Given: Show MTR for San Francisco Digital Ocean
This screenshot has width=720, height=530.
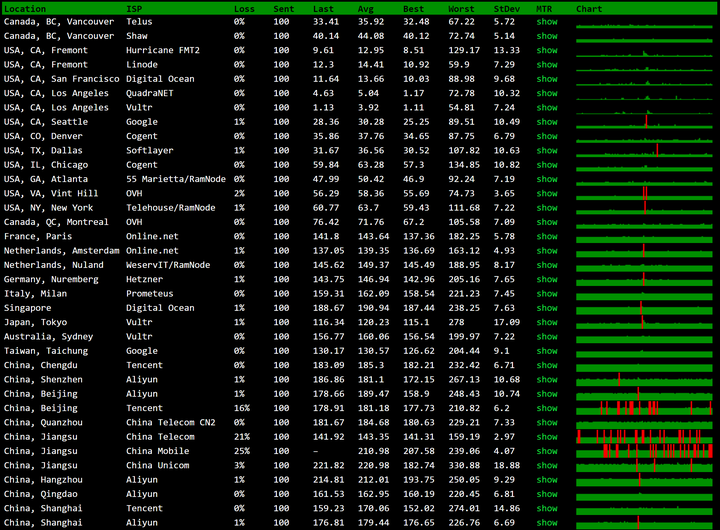Looking at the screenshot, I should (547, 79).
